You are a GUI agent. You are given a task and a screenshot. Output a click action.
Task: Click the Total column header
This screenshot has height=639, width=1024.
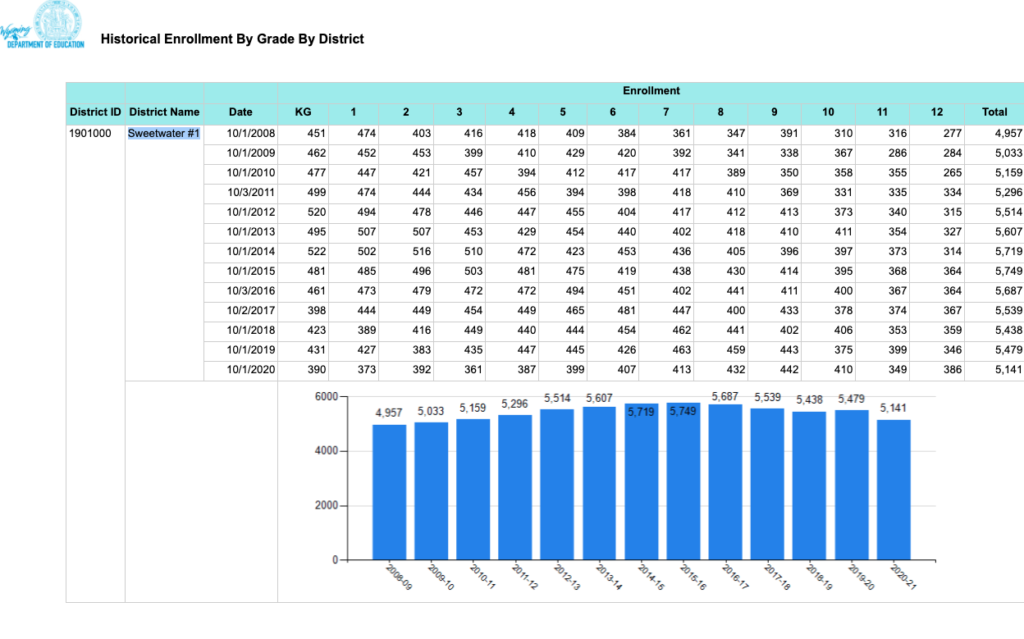tap(994, 112)
